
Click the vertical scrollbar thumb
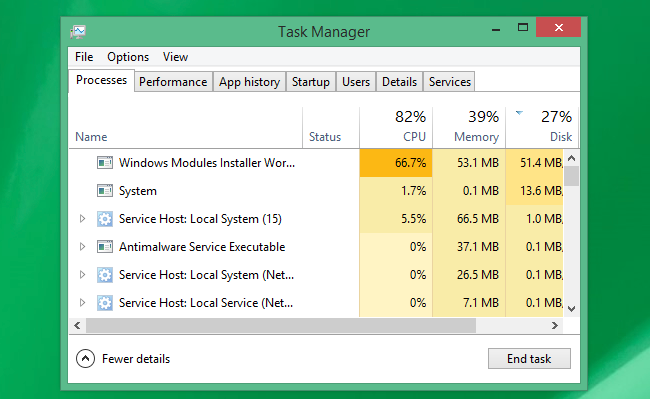coord(572,177)
